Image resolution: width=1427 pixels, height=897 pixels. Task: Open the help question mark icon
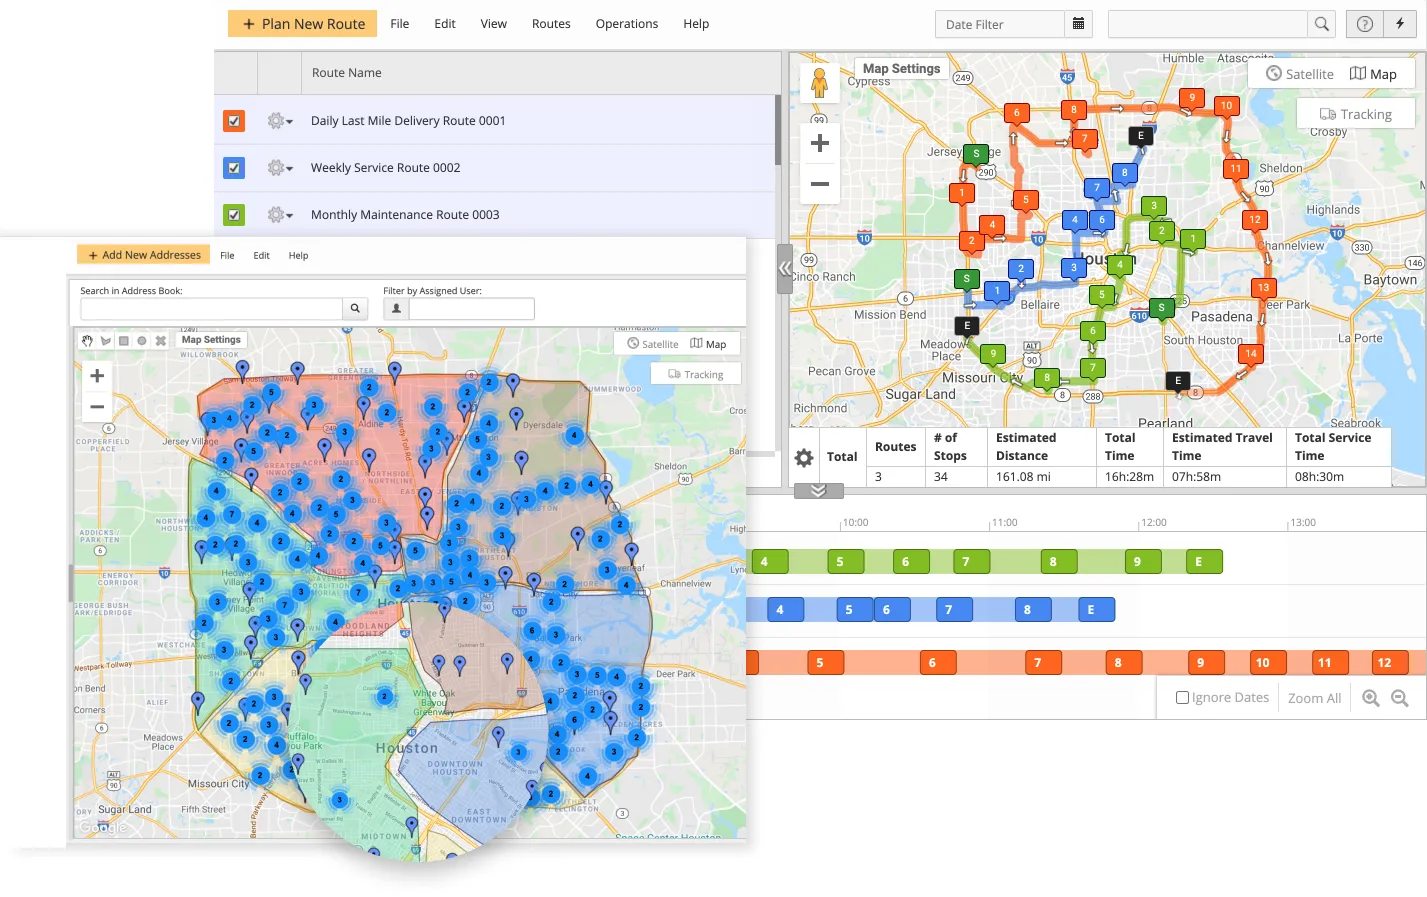point(1363,22)
